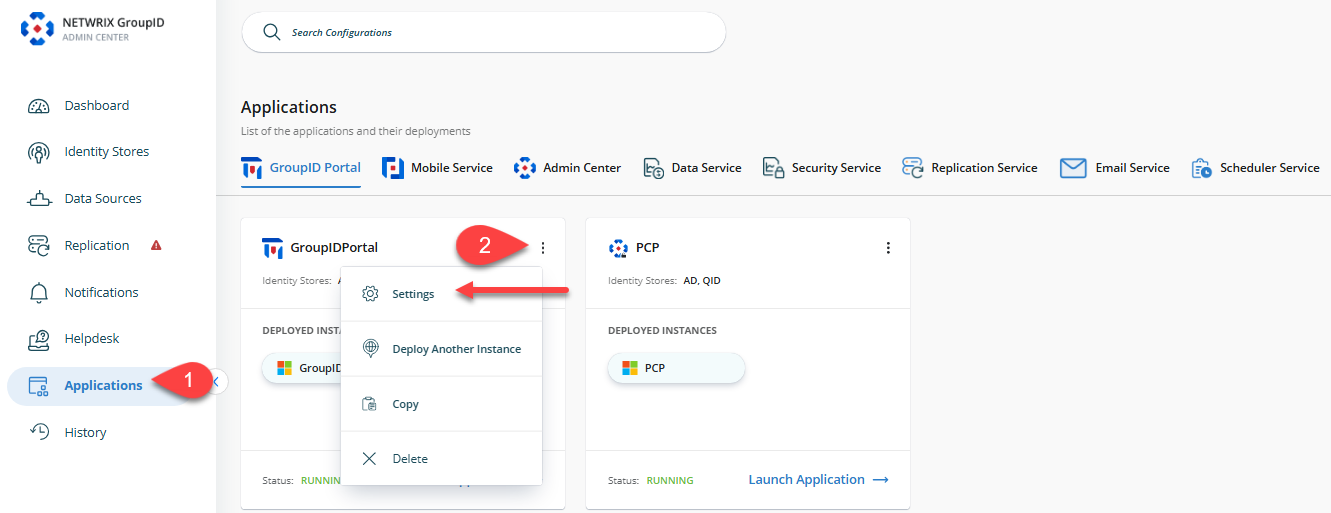Switch to the Data Service tab
Viewport: 1331px width, 513px height.
[693, 168]
